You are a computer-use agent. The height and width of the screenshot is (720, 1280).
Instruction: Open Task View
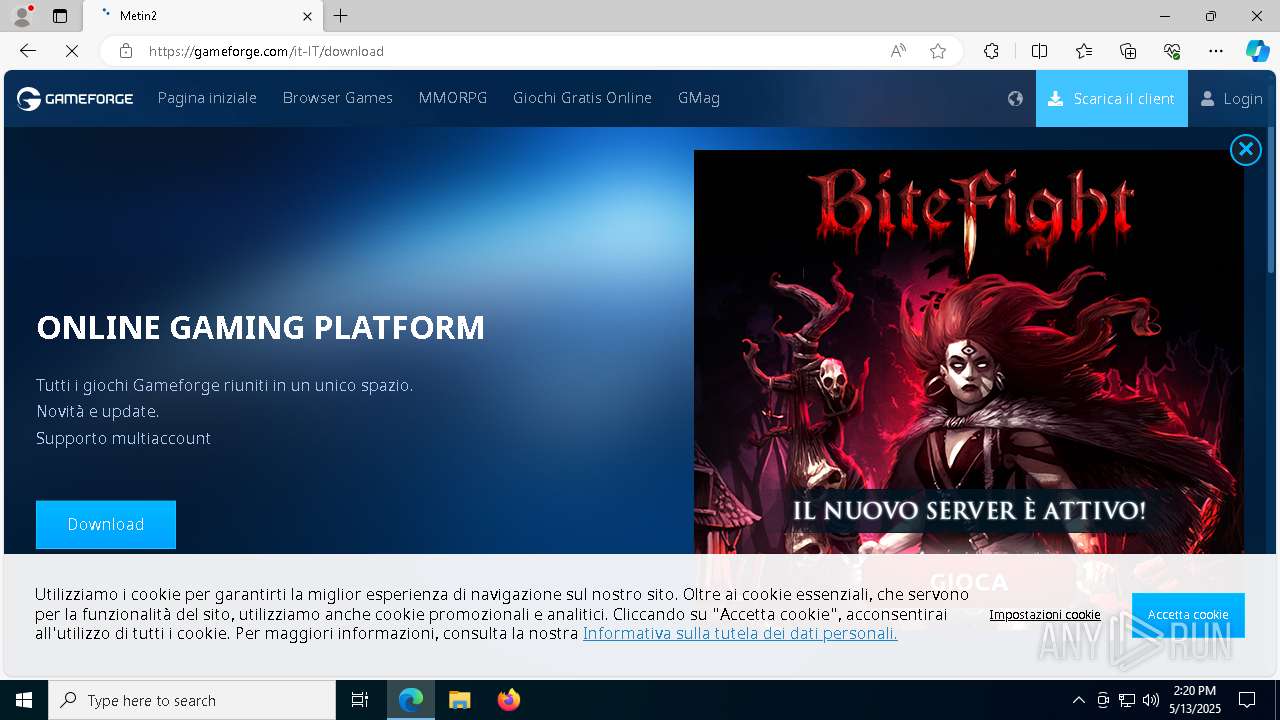point(360,700)
